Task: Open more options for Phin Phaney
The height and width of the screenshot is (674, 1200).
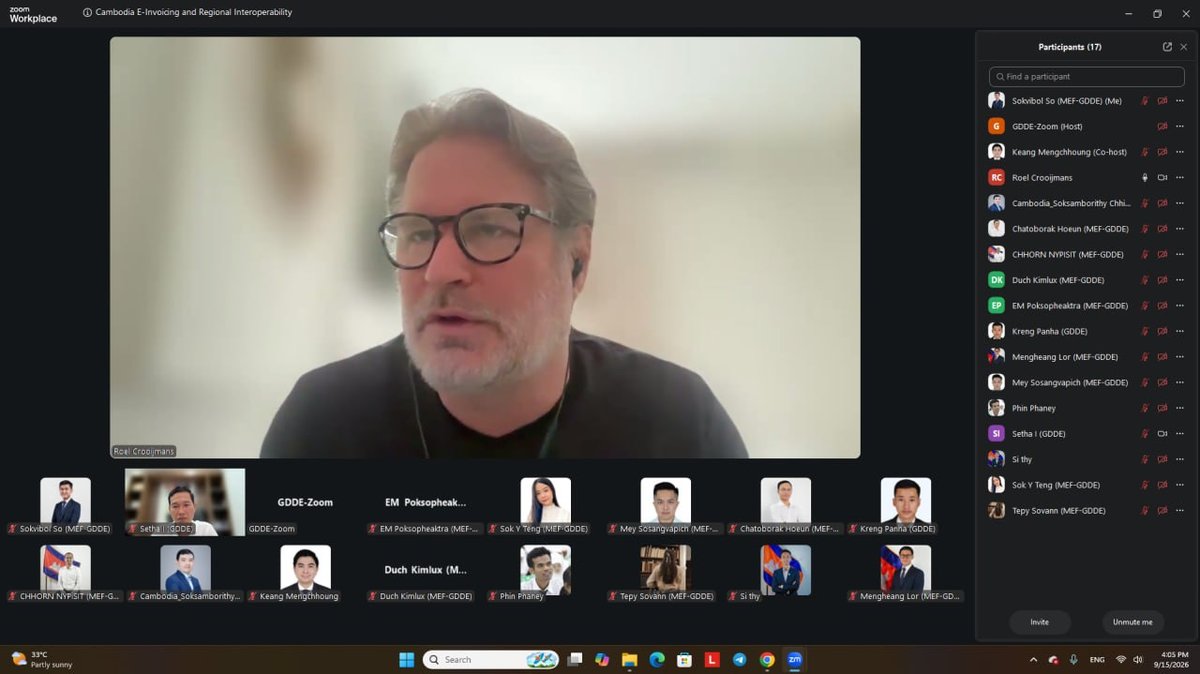Action: 1179,408
